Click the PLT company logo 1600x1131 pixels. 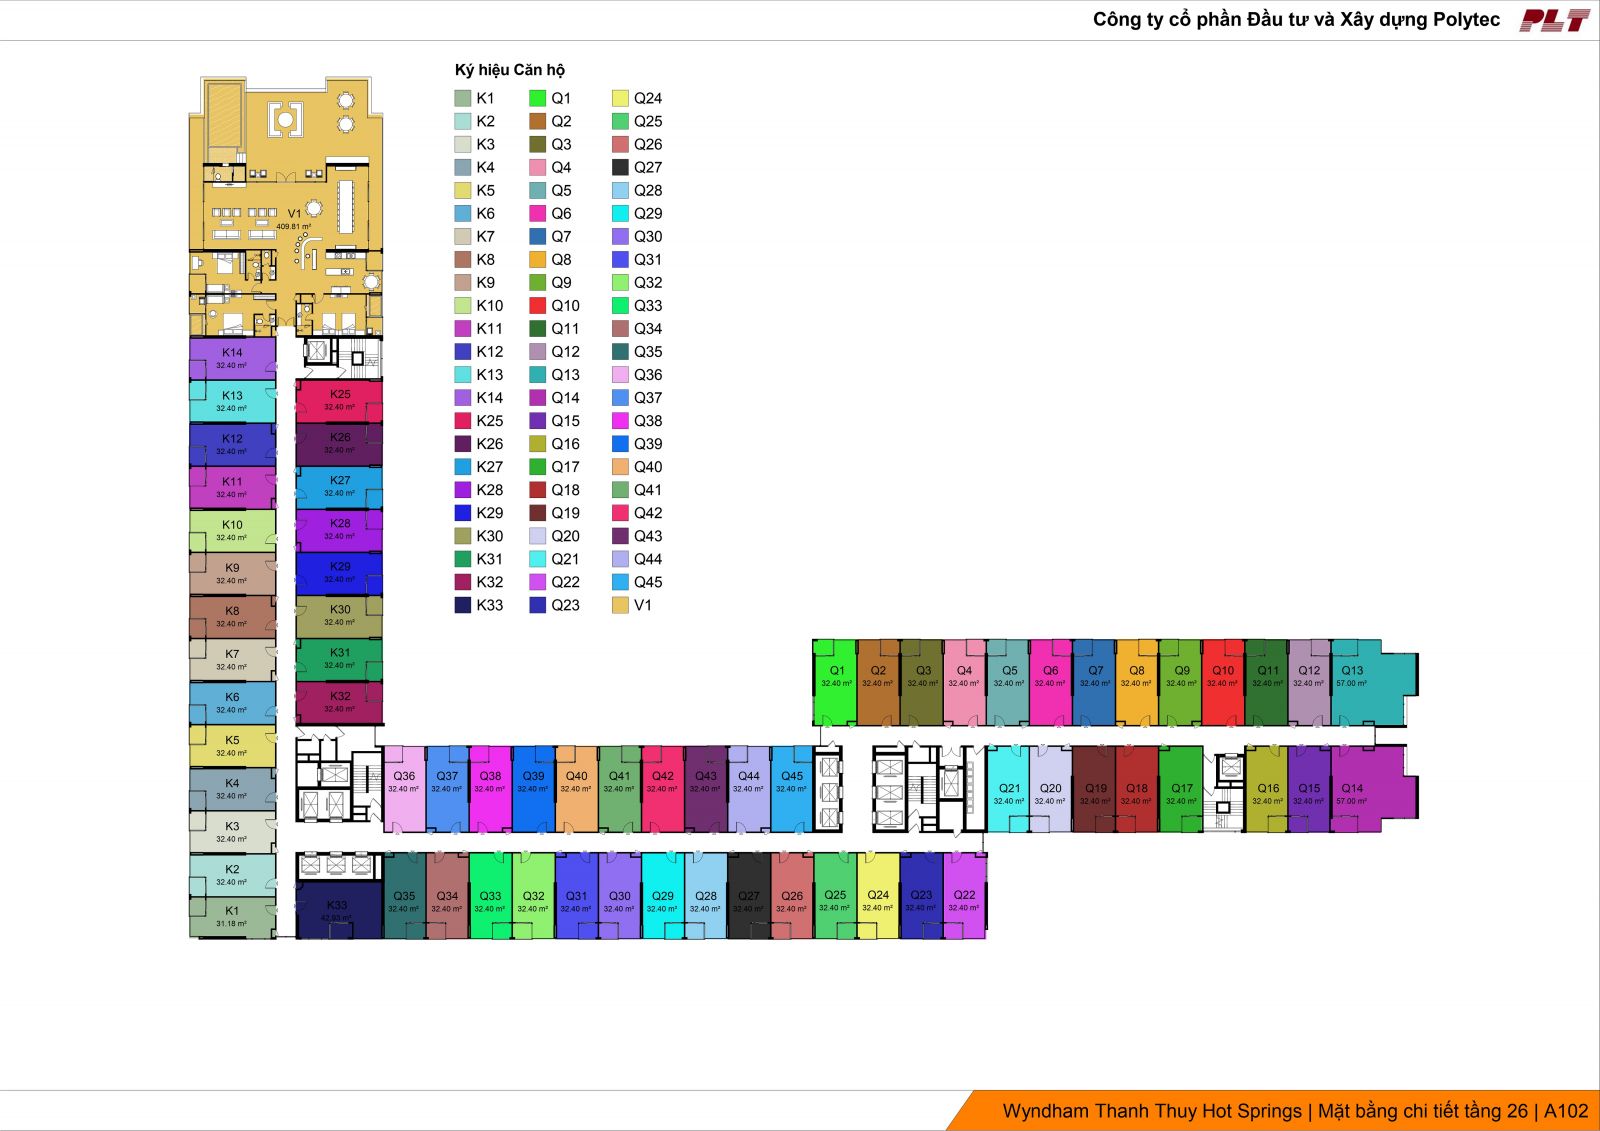1554,20
